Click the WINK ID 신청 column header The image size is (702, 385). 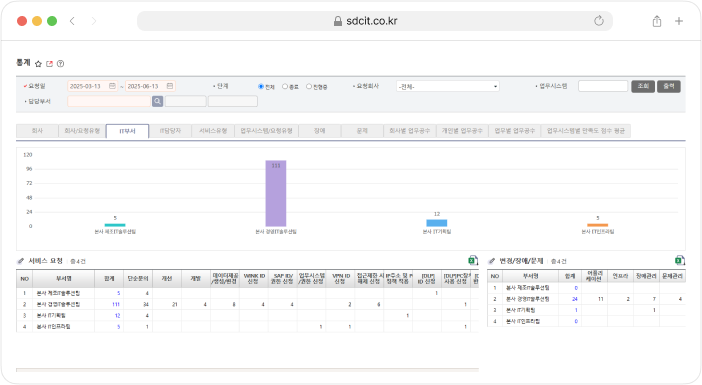click(x=254, y=278)
